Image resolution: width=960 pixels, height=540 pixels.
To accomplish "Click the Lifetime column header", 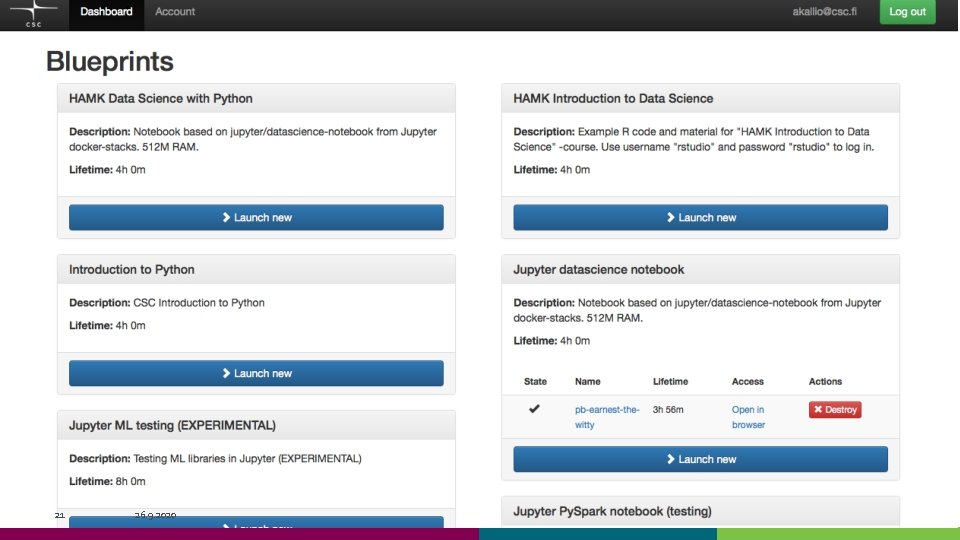I will [x=670, y=381].
